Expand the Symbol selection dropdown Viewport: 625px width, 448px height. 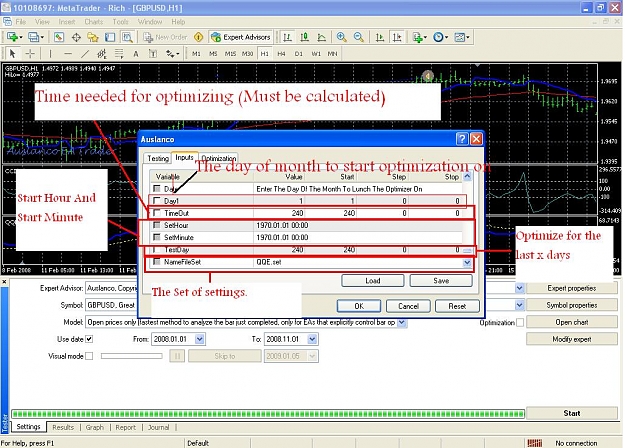(x=519, y=305)
